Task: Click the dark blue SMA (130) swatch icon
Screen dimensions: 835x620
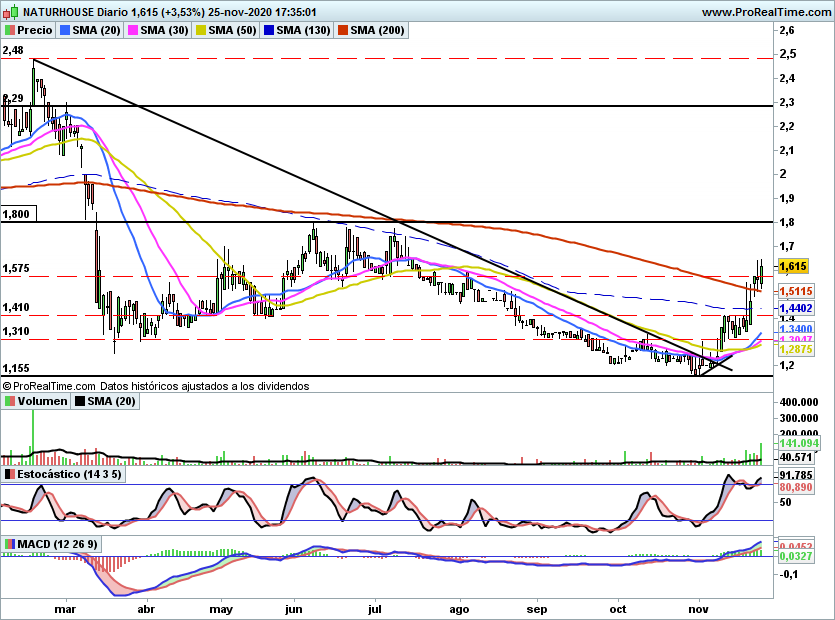Action: [269, 30]
